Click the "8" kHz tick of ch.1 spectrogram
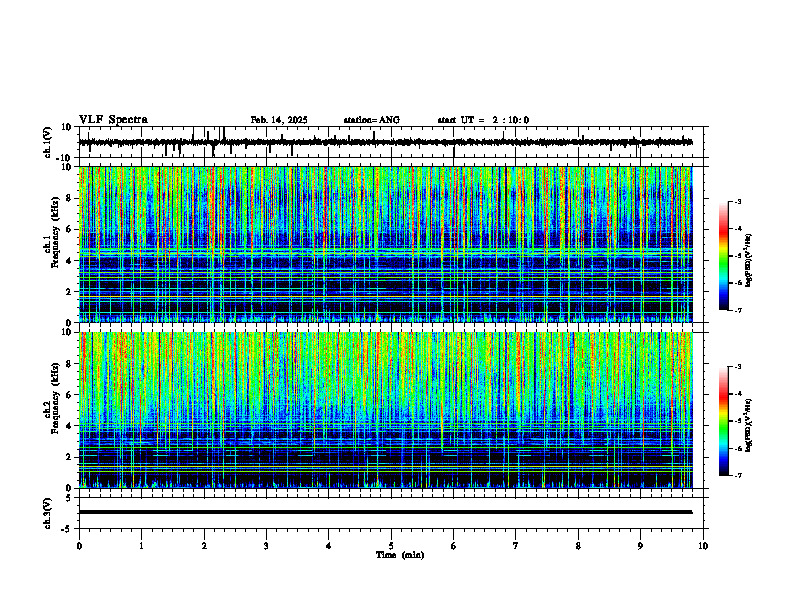Screen dimensions: 792x612 tap(70, 198)
